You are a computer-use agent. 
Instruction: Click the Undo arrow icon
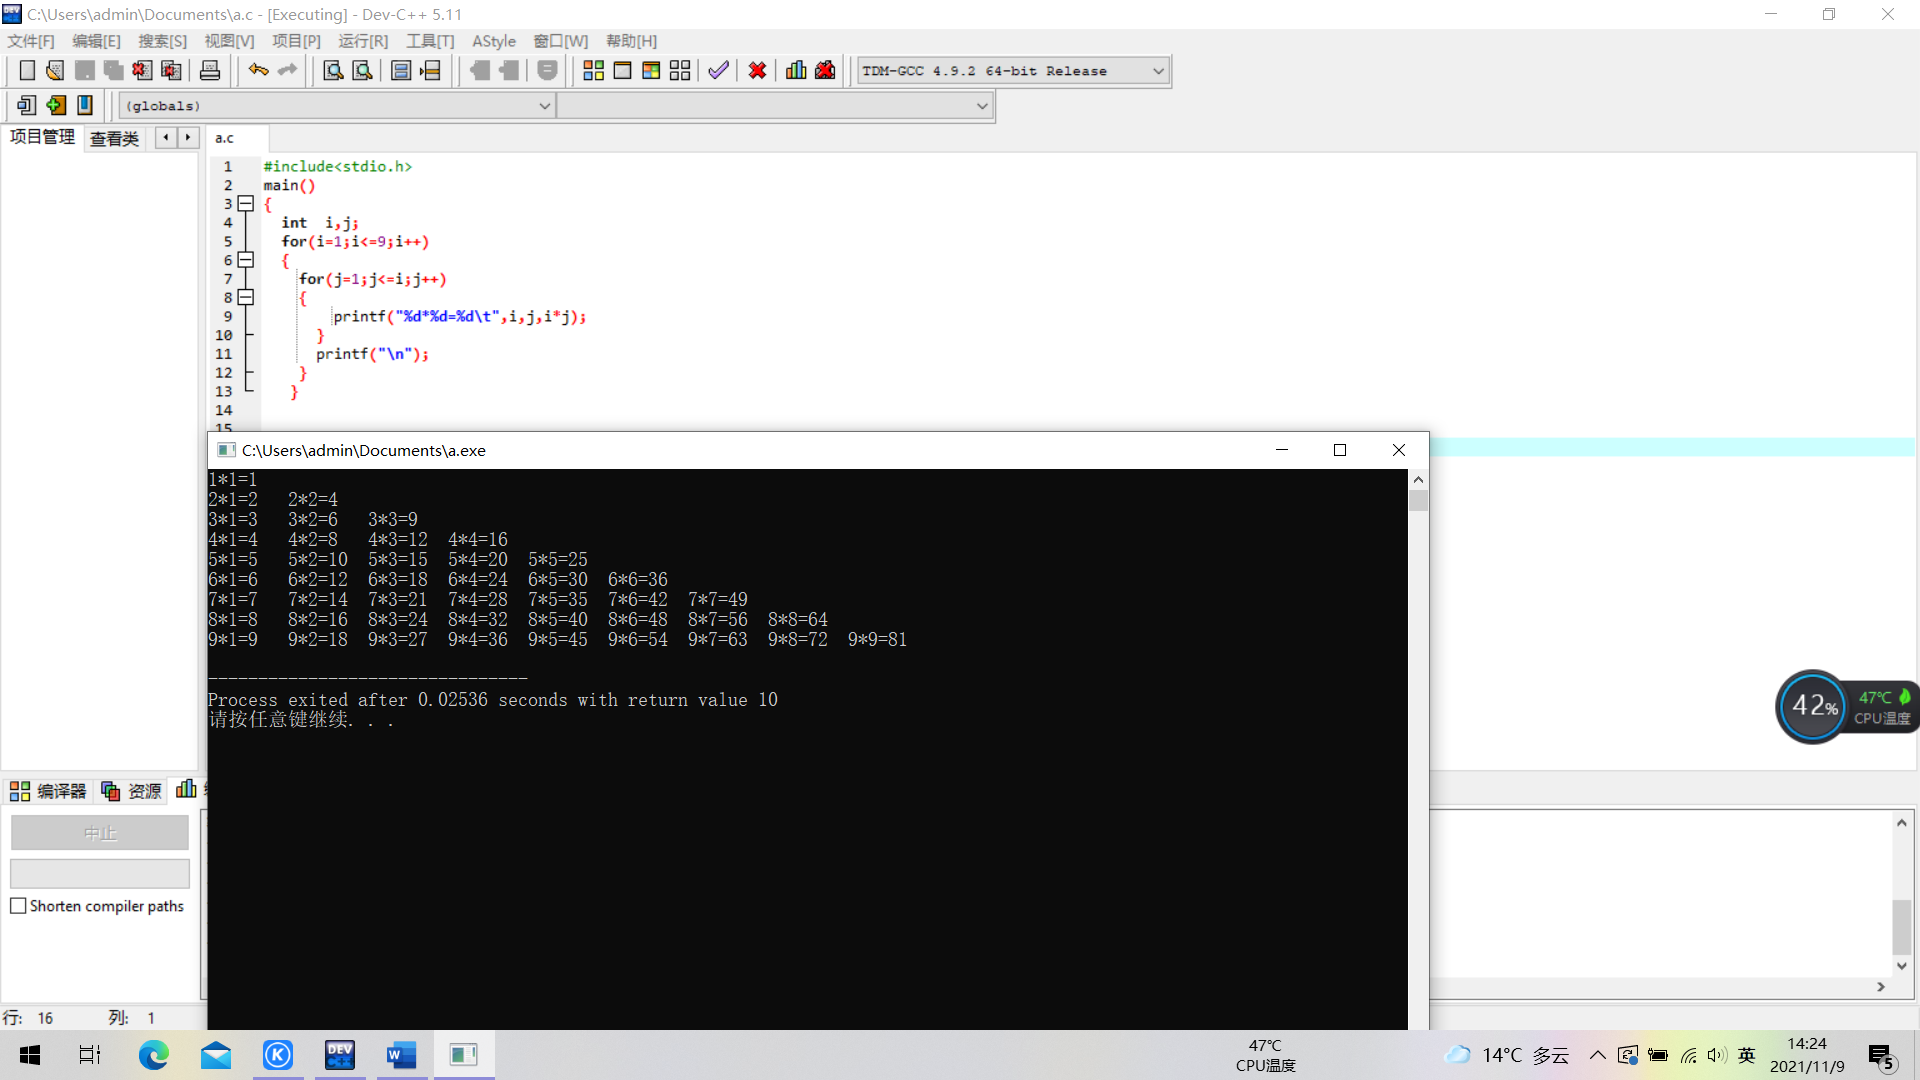pos(258,70)
